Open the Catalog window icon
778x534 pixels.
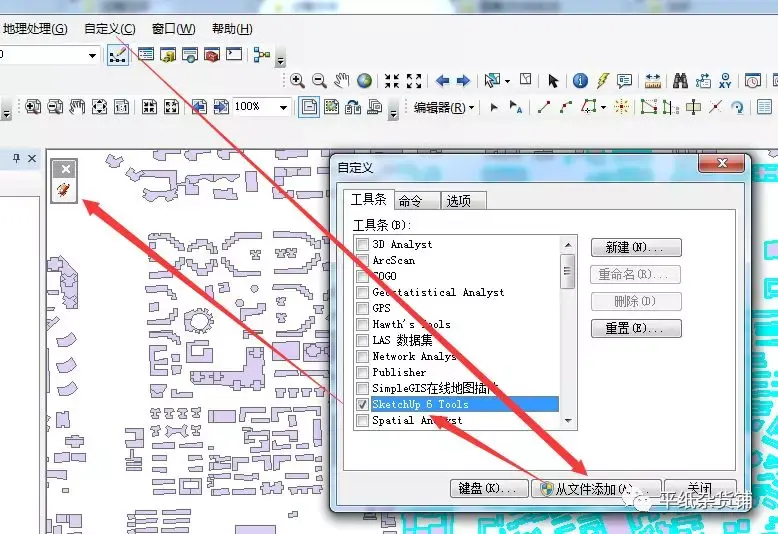pyautogui.click(x=168, y=55)
